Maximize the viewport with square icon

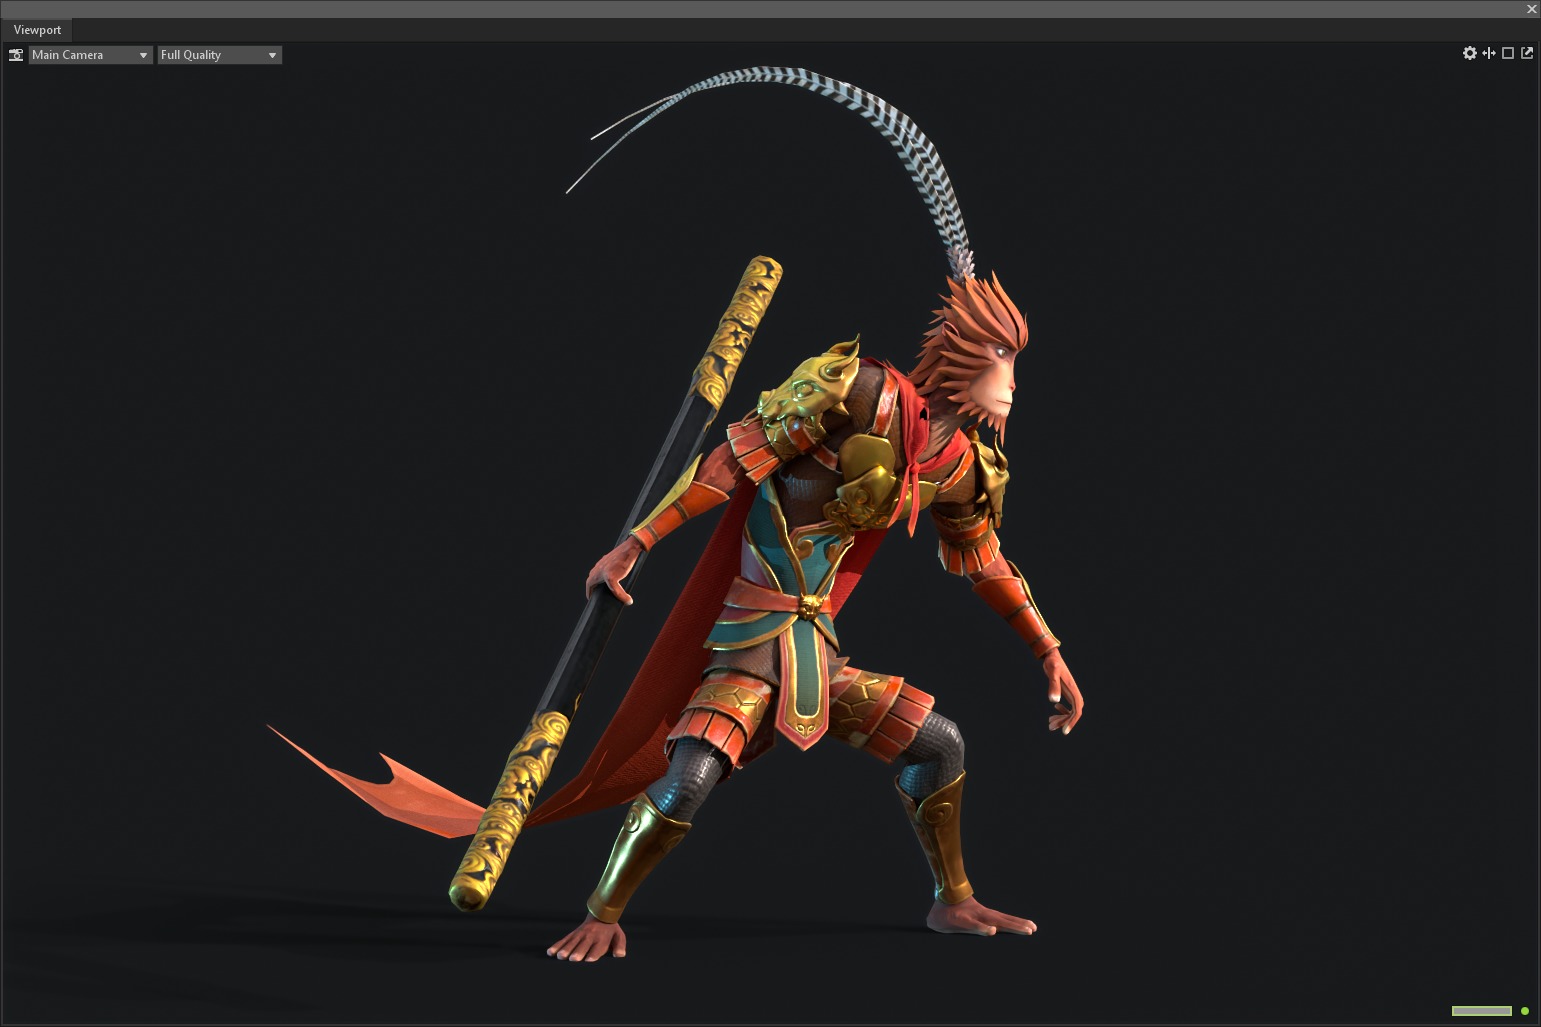[x=1508, y=53]
